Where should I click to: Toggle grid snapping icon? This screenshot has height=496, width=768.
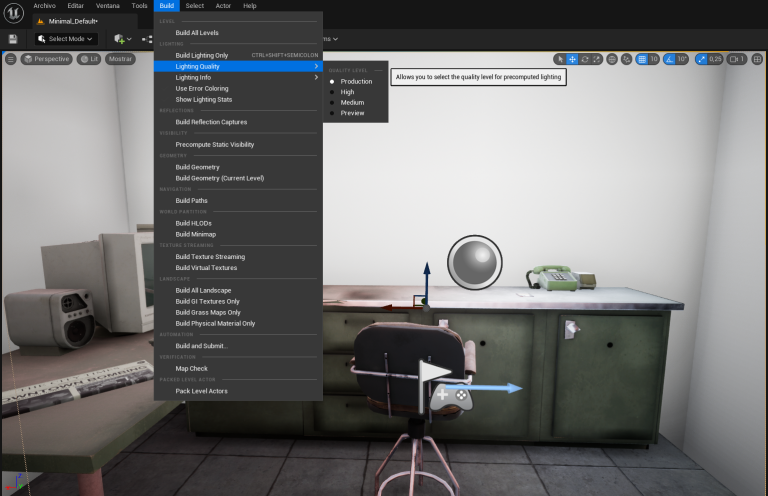click(x=642, y=59)
